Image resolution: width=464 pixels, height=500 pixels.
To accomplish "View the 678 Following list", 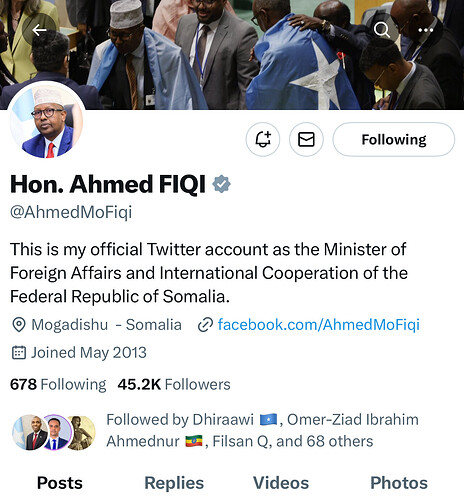I will 58,384.
